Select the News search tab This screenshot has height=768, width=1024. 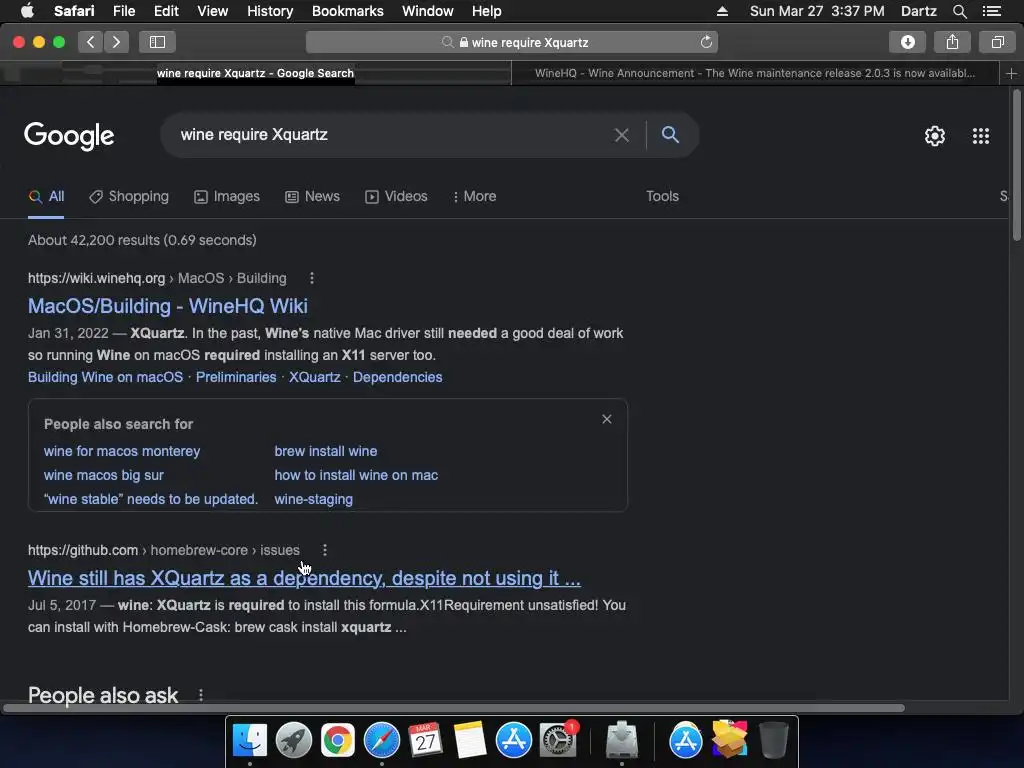pos(312,197)
